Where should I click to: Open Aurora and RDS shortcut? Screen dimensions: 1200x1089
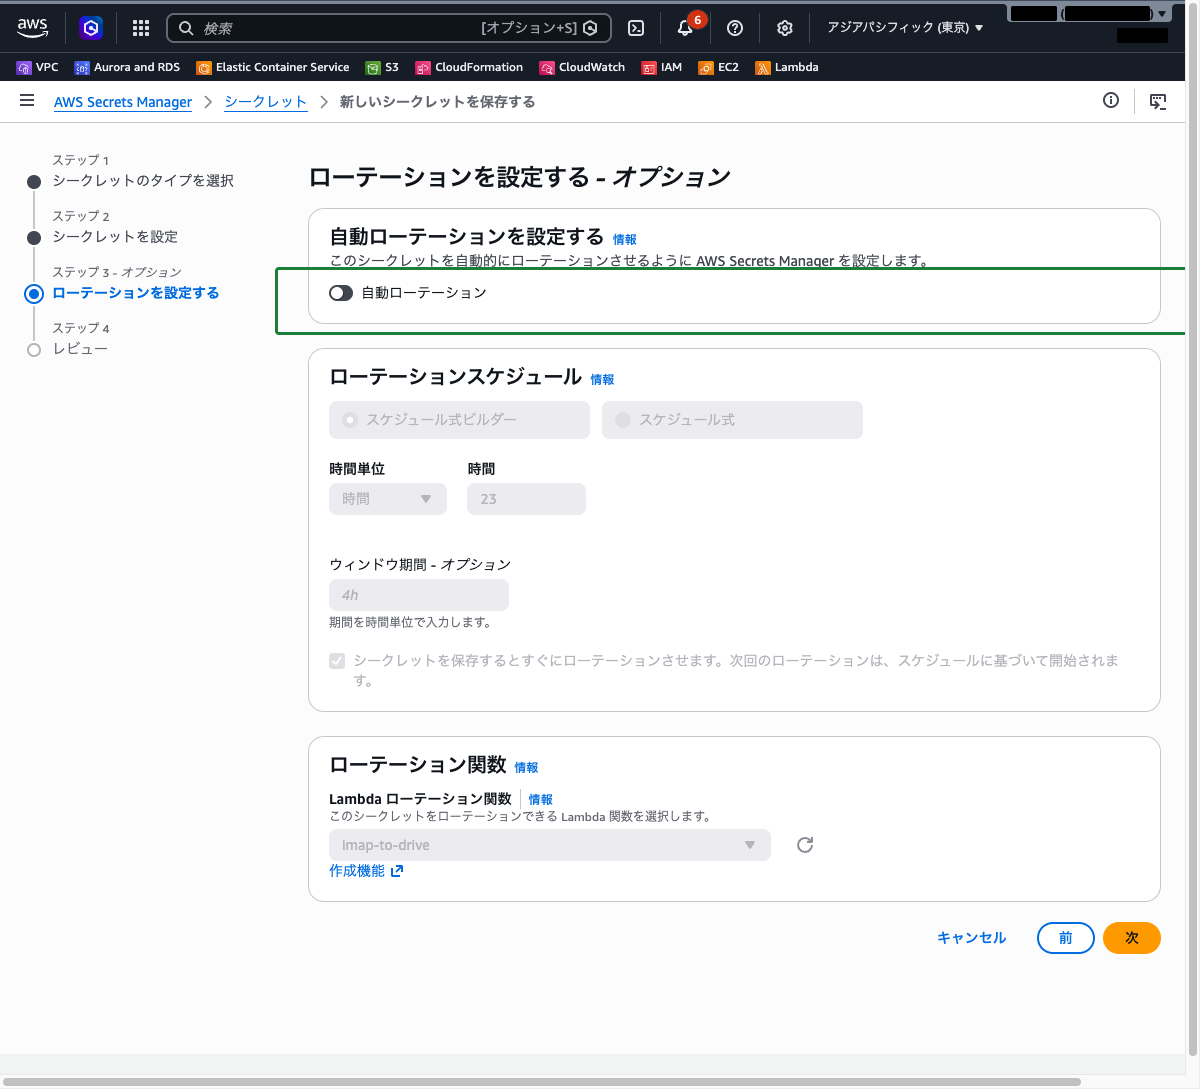click(x=127, y=67)
